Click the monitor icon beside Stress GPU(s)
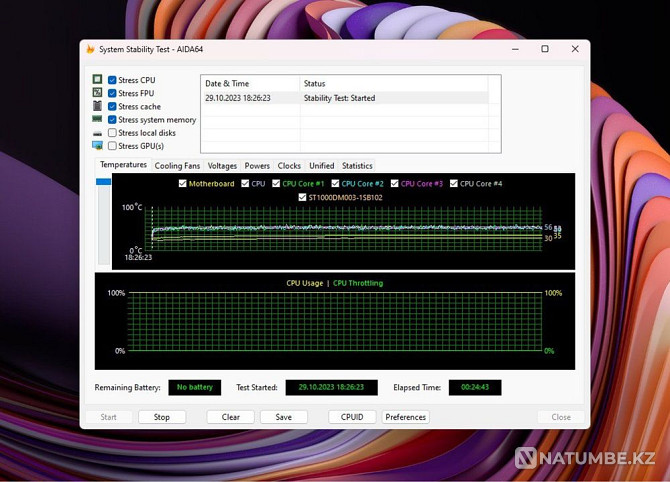The height and width of the screenshot is (482, 670). [97, 146]
